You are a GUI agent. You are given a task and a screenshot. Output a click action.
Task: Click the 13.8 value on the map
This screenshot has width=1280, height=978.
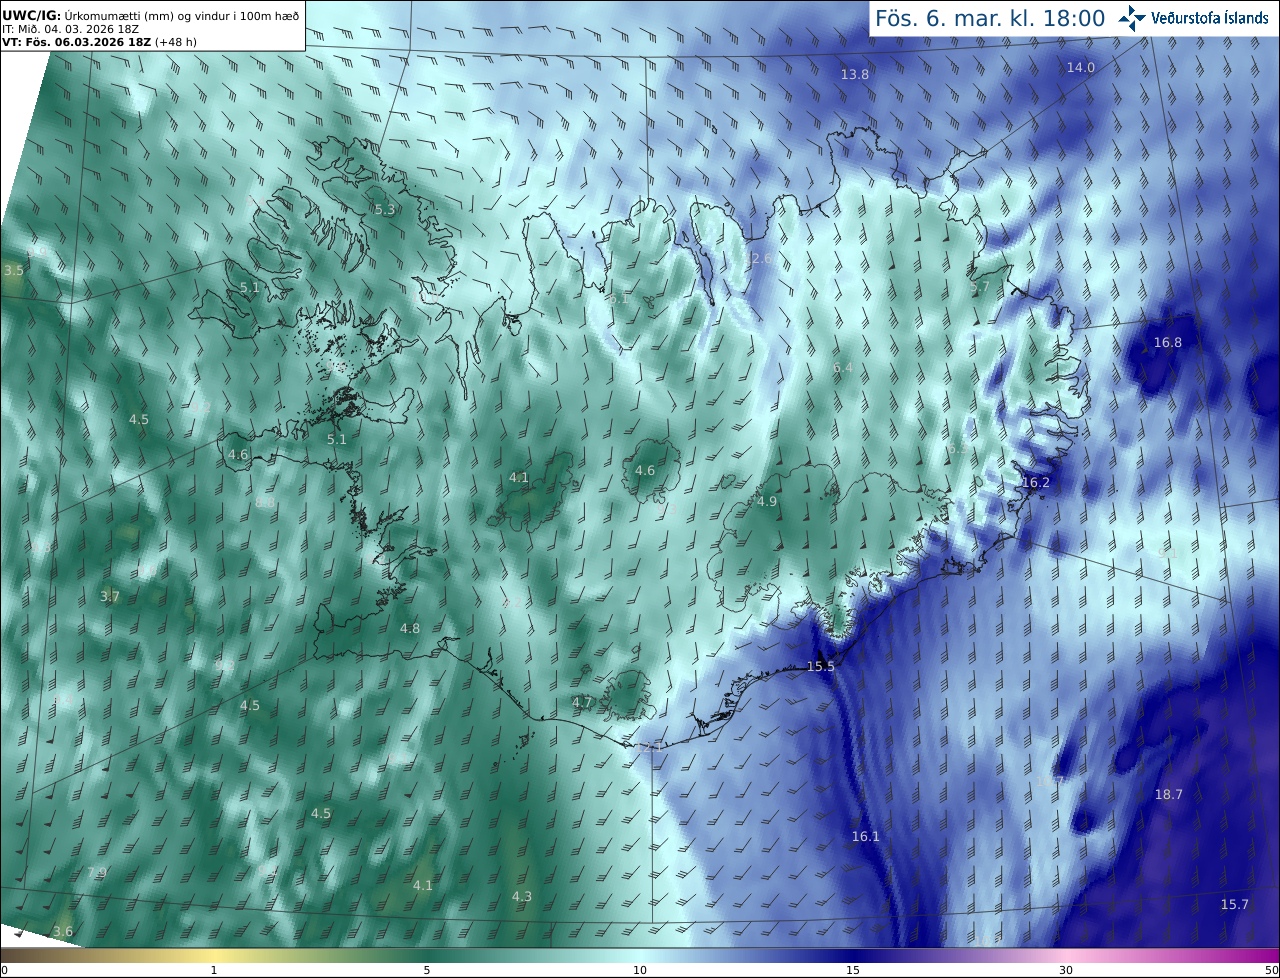click(854, 75)
